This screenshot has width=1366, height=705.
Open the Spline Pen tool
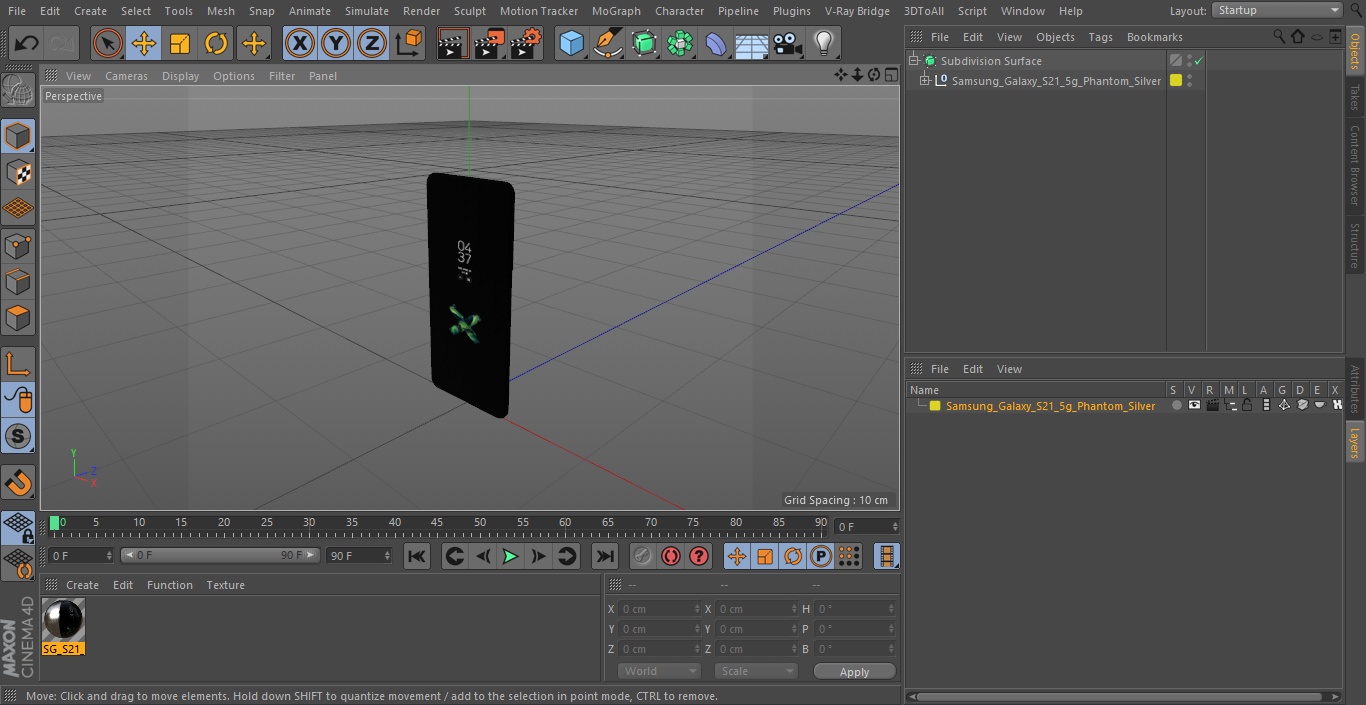(607, 43)
